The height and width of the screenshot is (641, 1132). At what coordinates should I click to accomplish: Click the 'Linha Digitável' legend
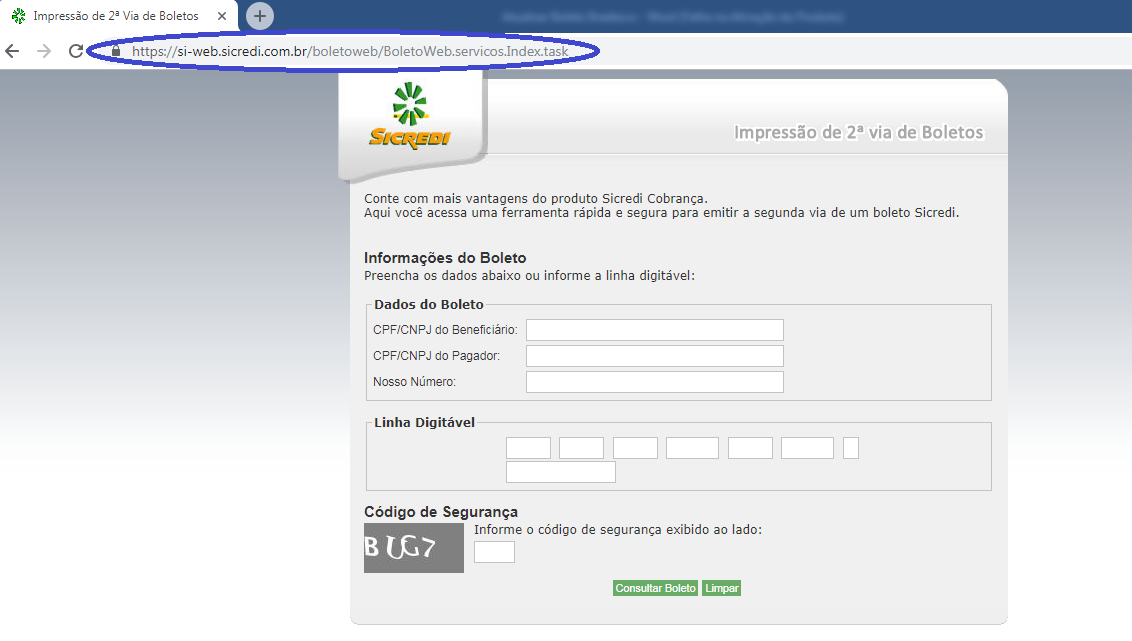[x=424, y=422]
